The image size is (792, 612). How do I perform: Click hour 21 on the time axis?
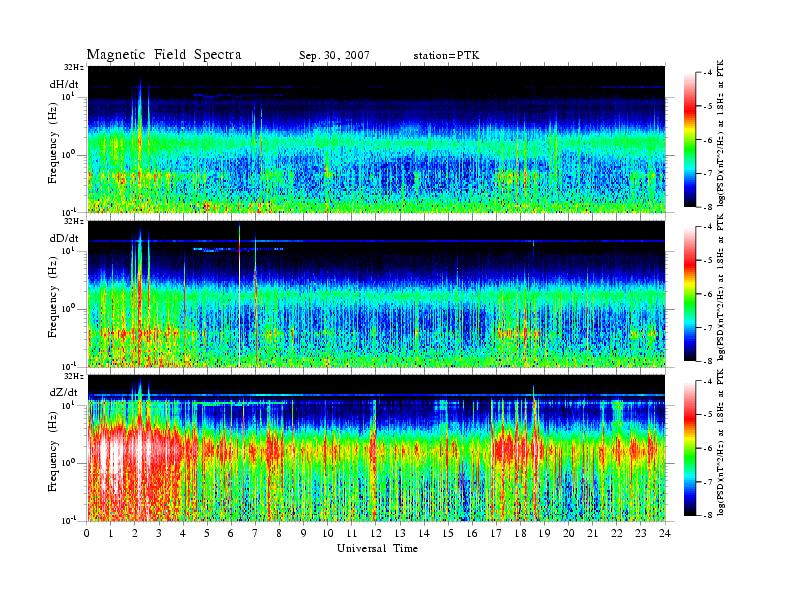coord(592,534)
